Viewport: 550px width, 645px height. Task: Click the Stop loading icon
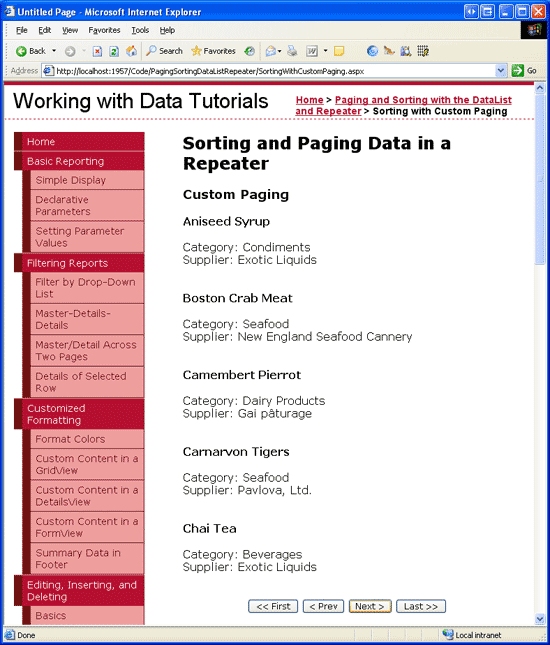[97, 51]
